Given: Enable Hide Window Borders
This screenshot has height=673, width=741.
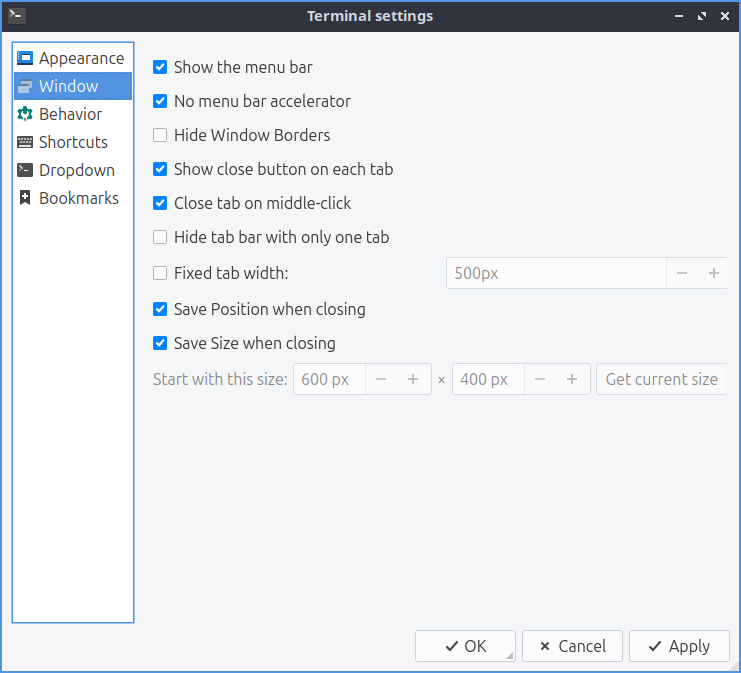Looking at the screenshot, I should [x=160, y=135].
